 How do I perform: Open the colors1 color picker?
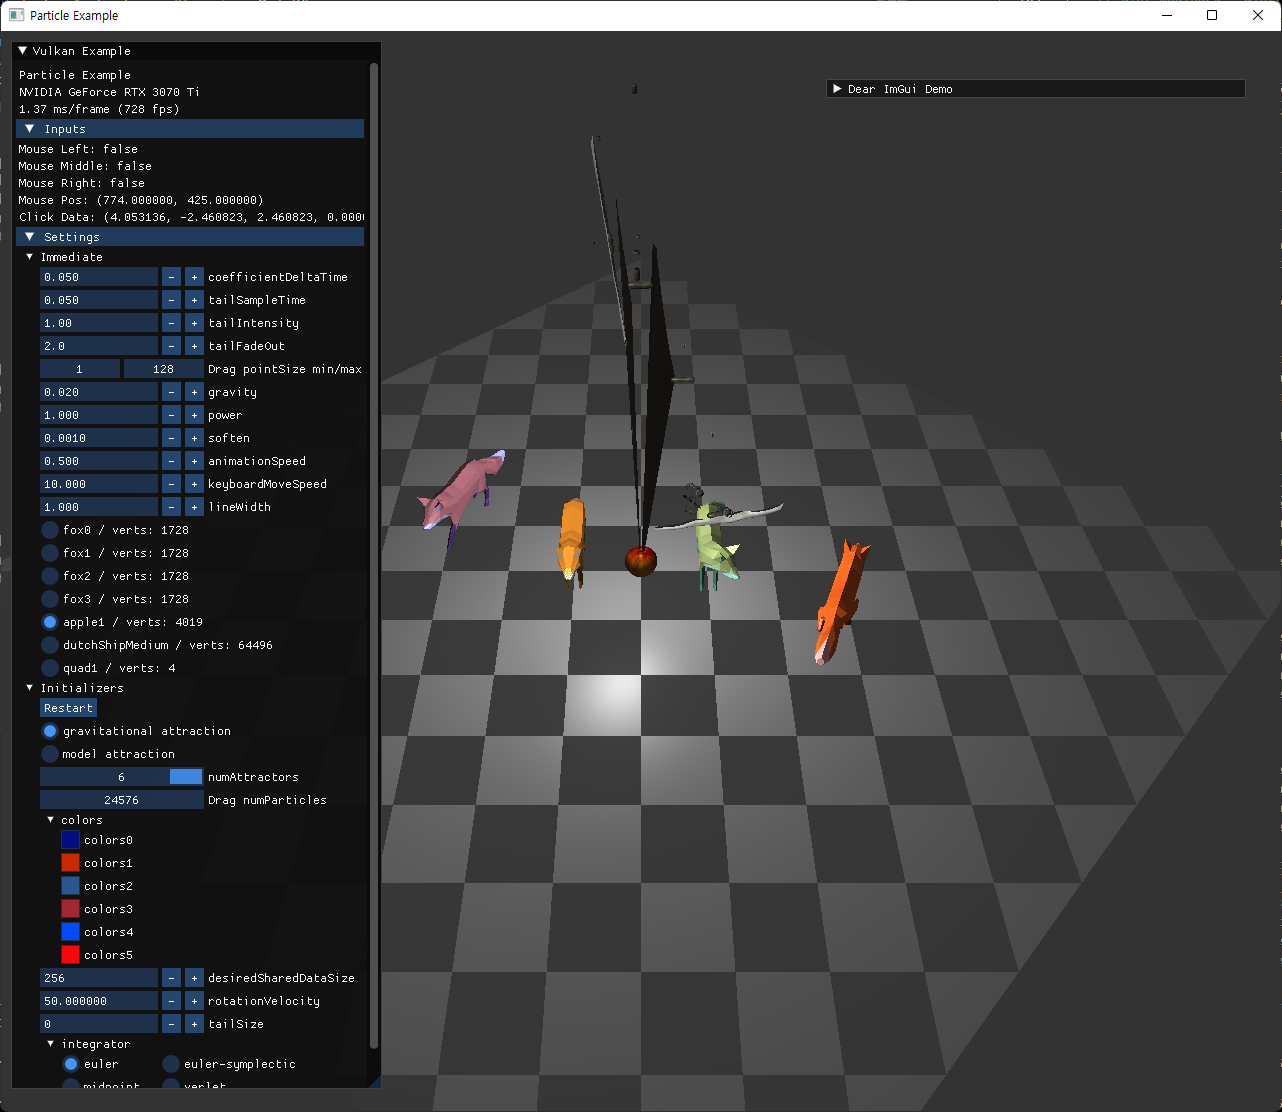(x=70, y=863)
